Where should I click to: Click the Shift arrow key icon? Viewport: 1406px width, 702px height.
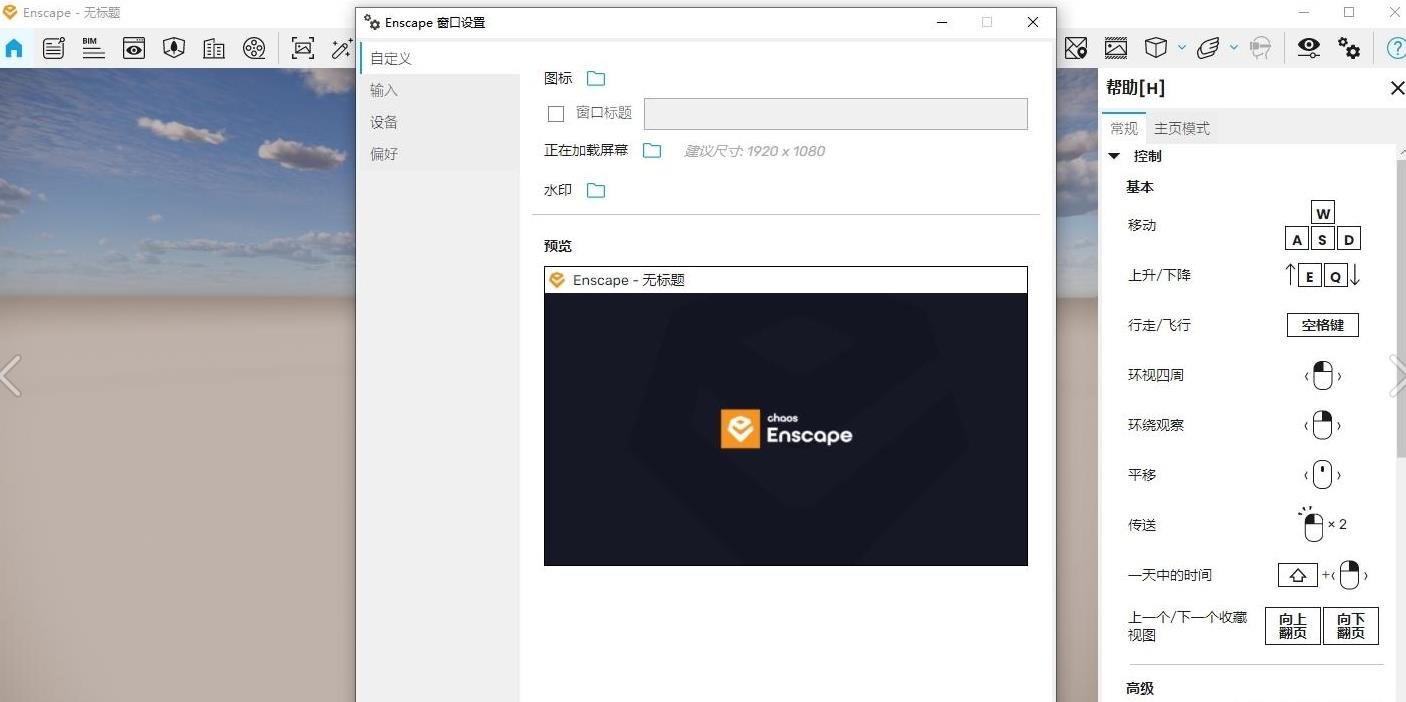pyautogui.click(x=1298, y=575)
